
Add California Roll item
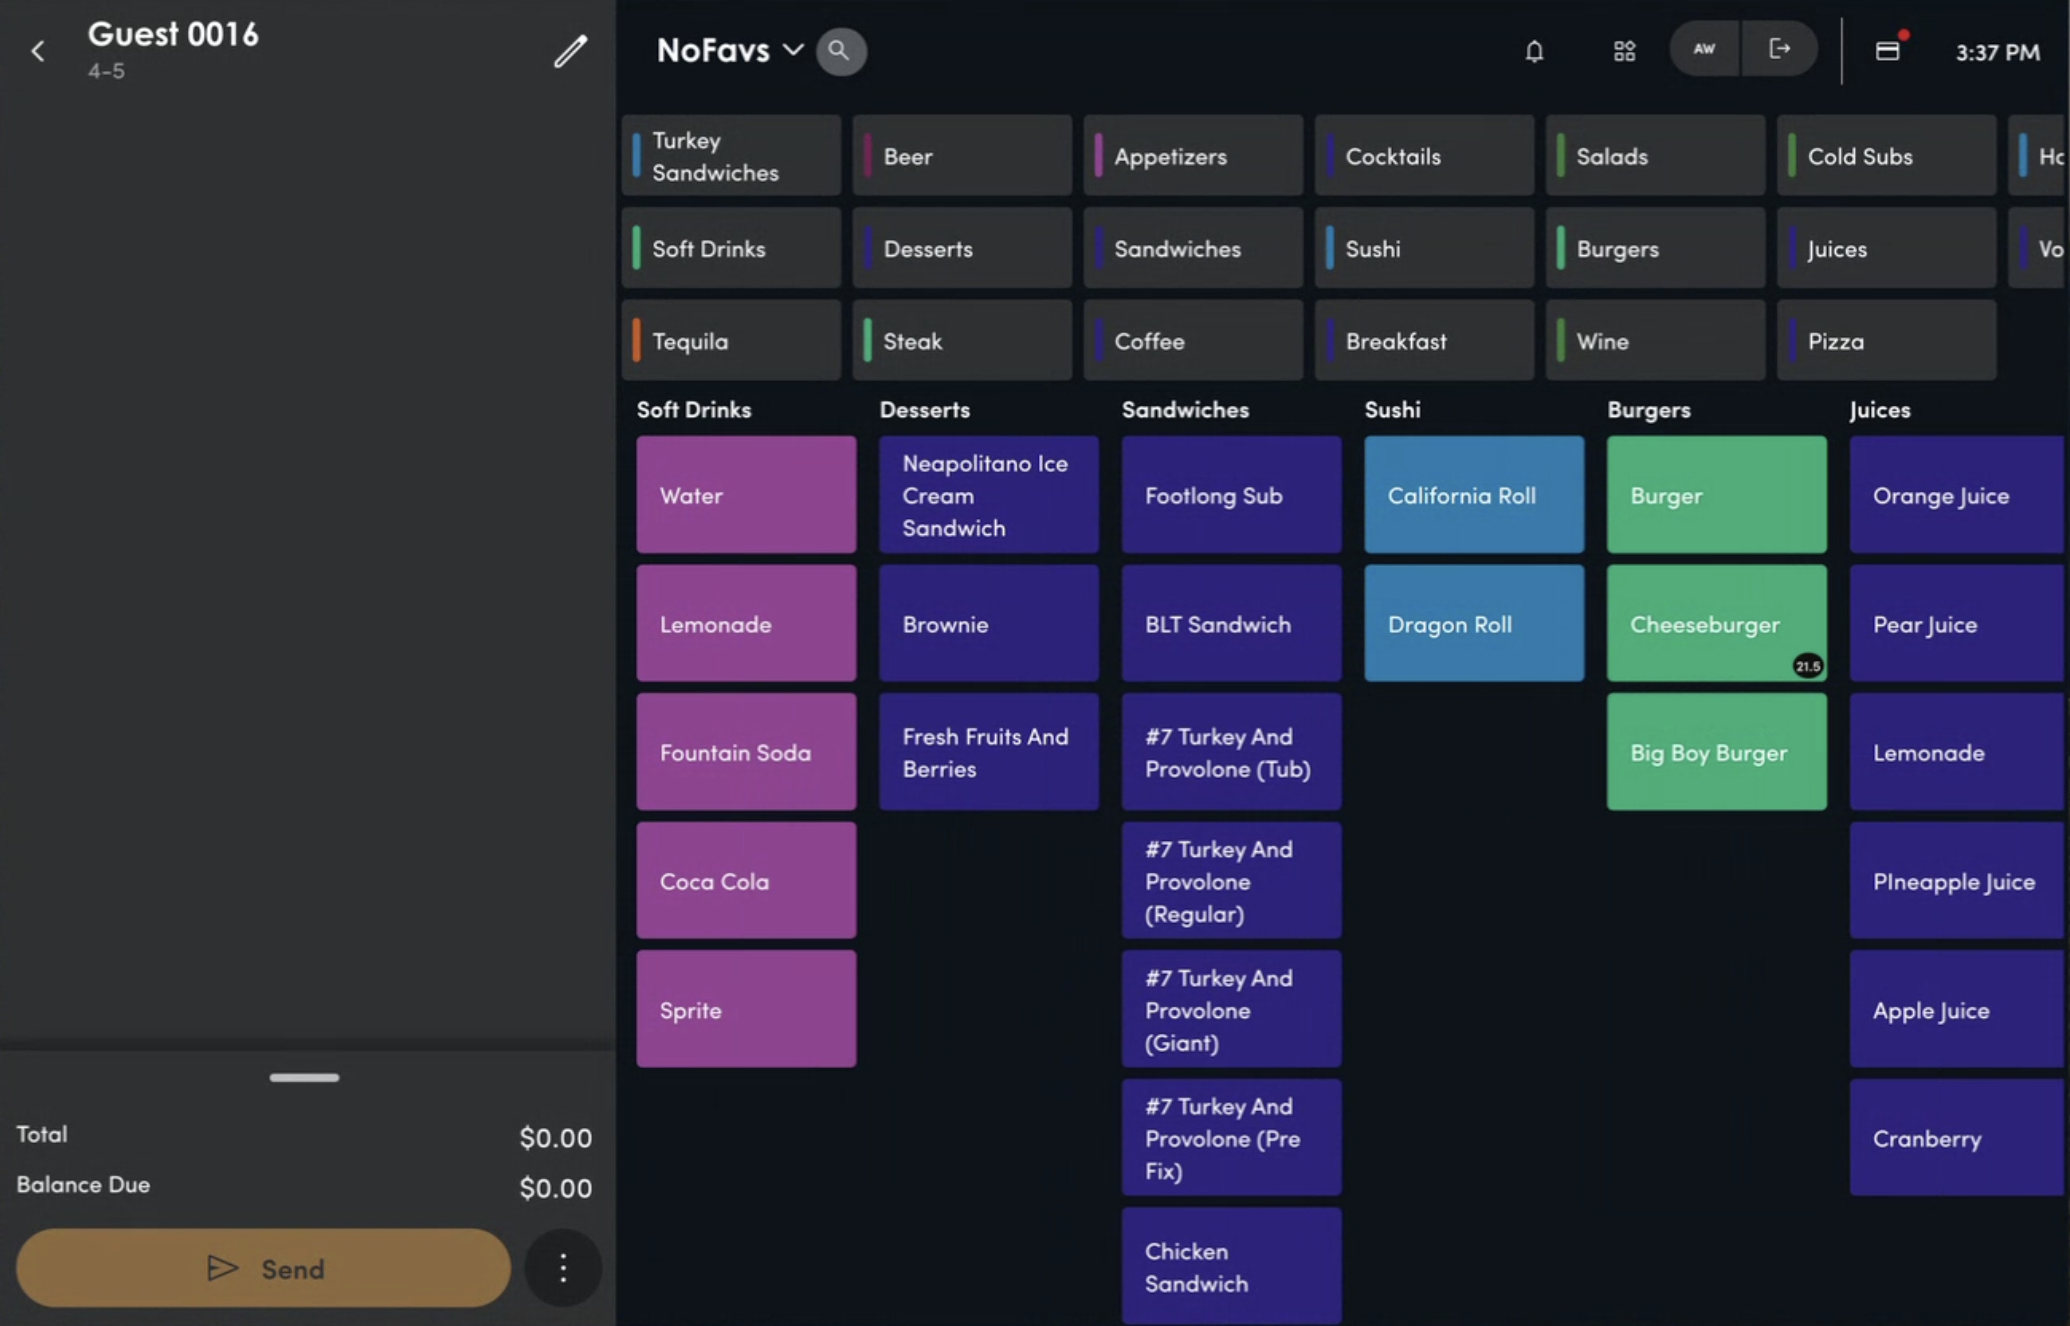(x=1474, y=495)
